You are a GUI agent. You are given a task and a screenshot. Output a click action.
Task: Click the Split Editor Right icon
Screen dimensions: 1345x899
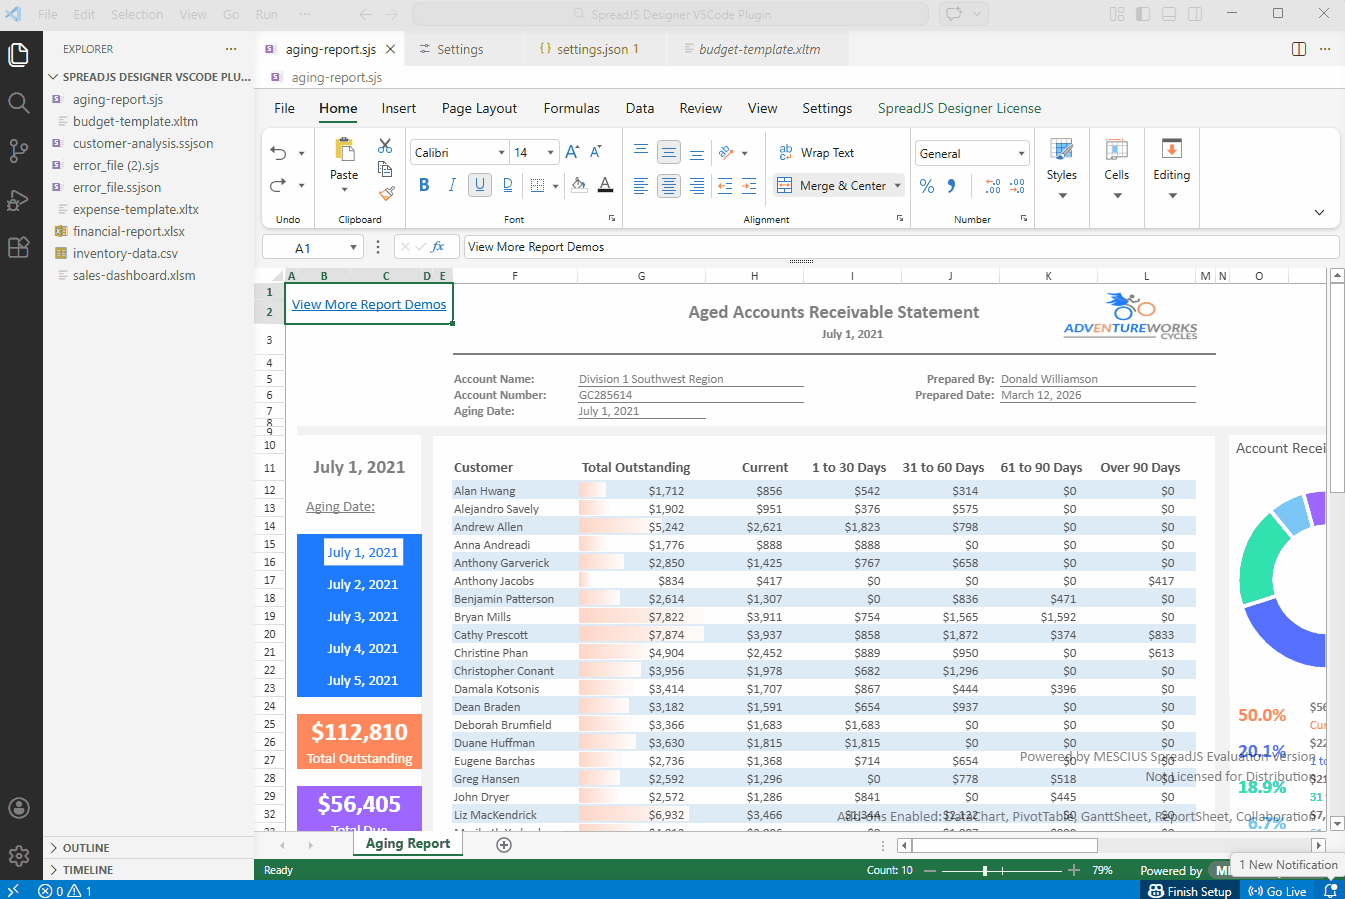coord(1299,49)
